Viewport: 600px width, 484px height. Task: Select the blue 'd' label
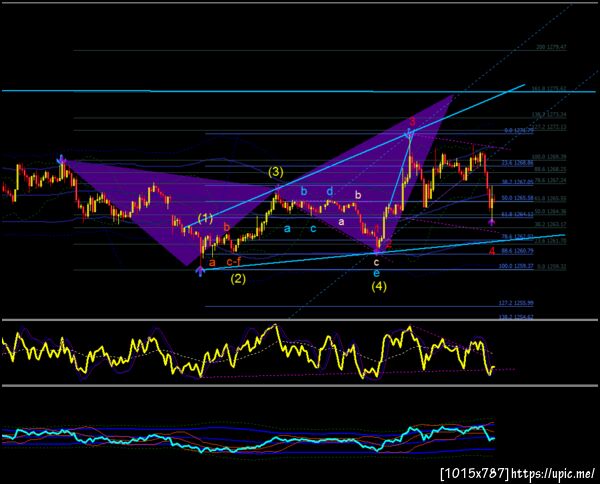click(x=330, y=191)
